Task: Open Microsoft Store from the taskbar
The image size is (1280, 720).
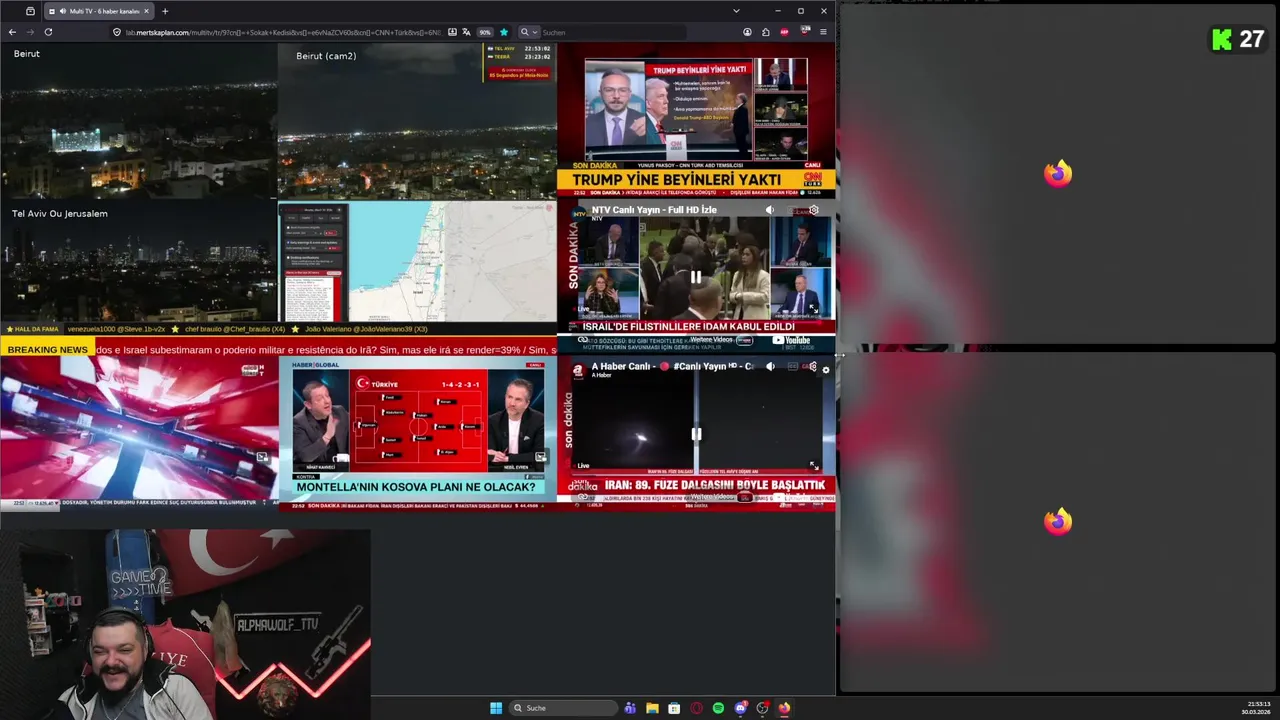Action: [674, 708]
